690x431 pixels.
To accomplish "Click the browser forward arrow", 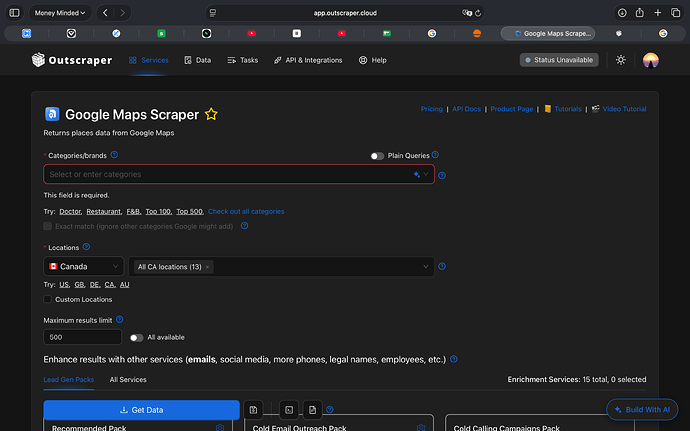I will pos(122,13).
